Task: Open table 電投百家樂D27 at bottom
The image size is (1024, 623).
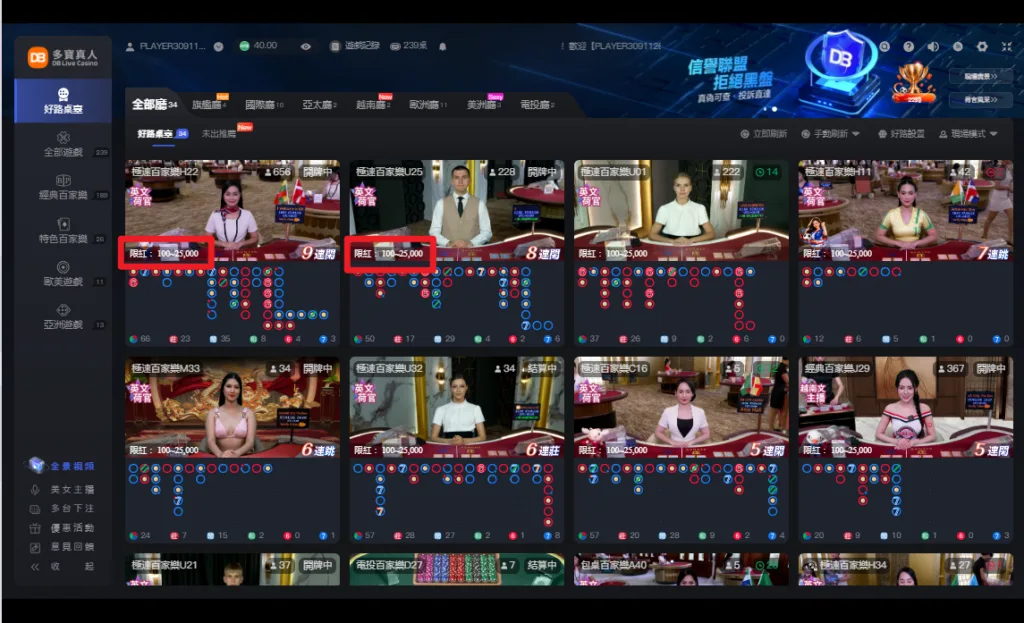Action: pyautogui.click(x=456, y=569)
